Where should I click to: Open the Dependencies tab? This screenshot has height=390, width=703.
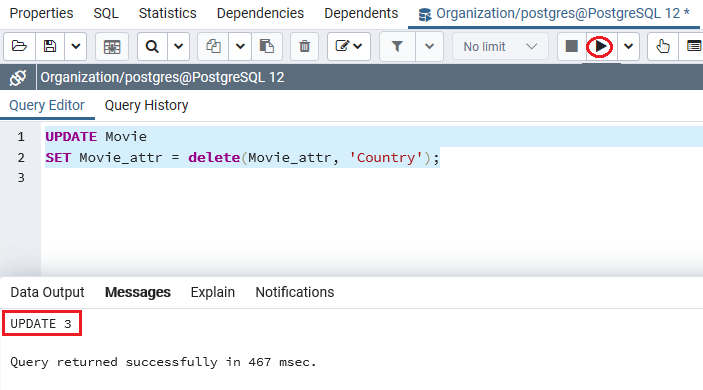[260, 13]
